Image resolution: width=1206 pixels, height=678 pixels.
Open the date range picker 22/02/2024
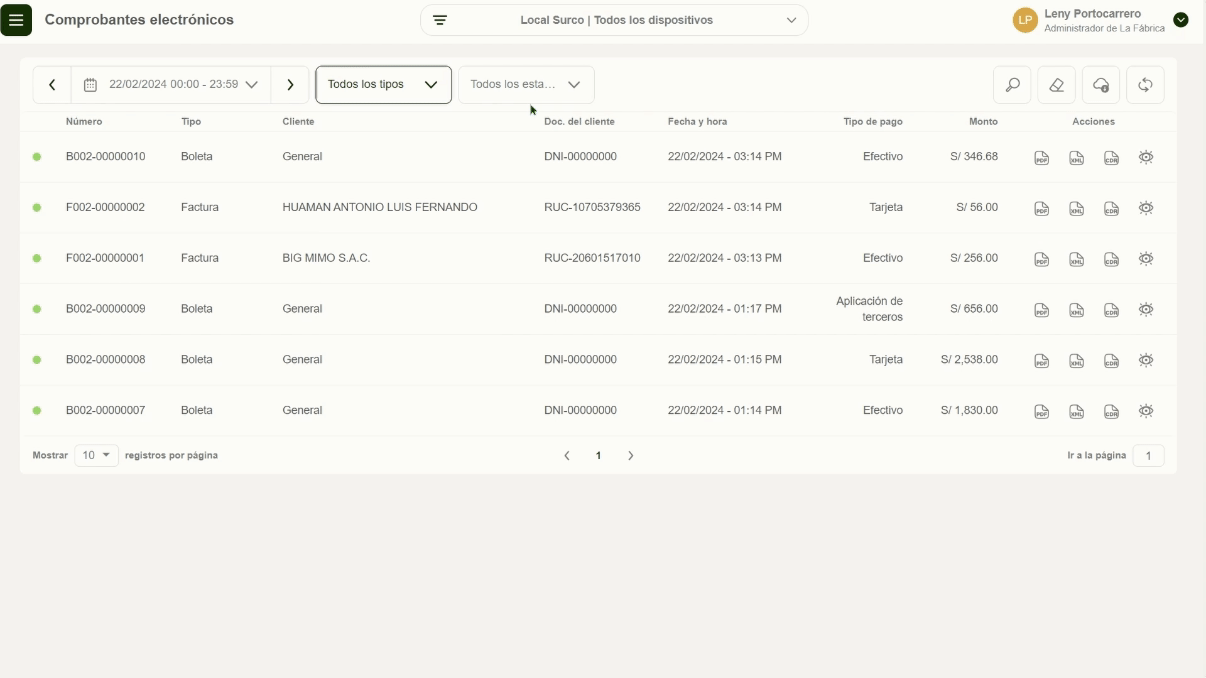[x=171, y=85]
